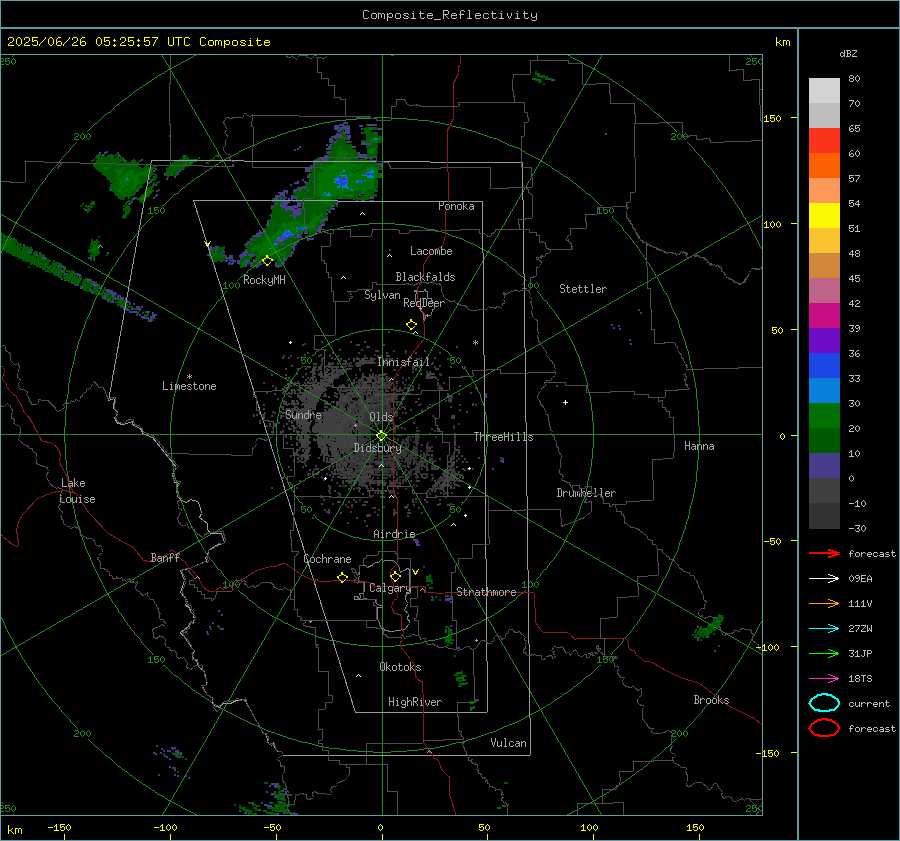Click the cyan current ellipse legend icon
This screenshot has height=841, width=900.
[x=824, y=703]
